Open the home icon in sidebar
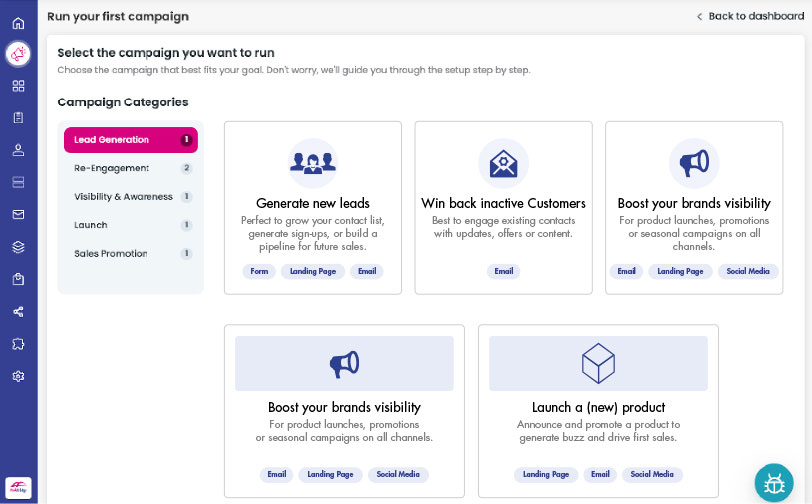The width and height of the screenshot is (812, 504). tap(18, 23)
